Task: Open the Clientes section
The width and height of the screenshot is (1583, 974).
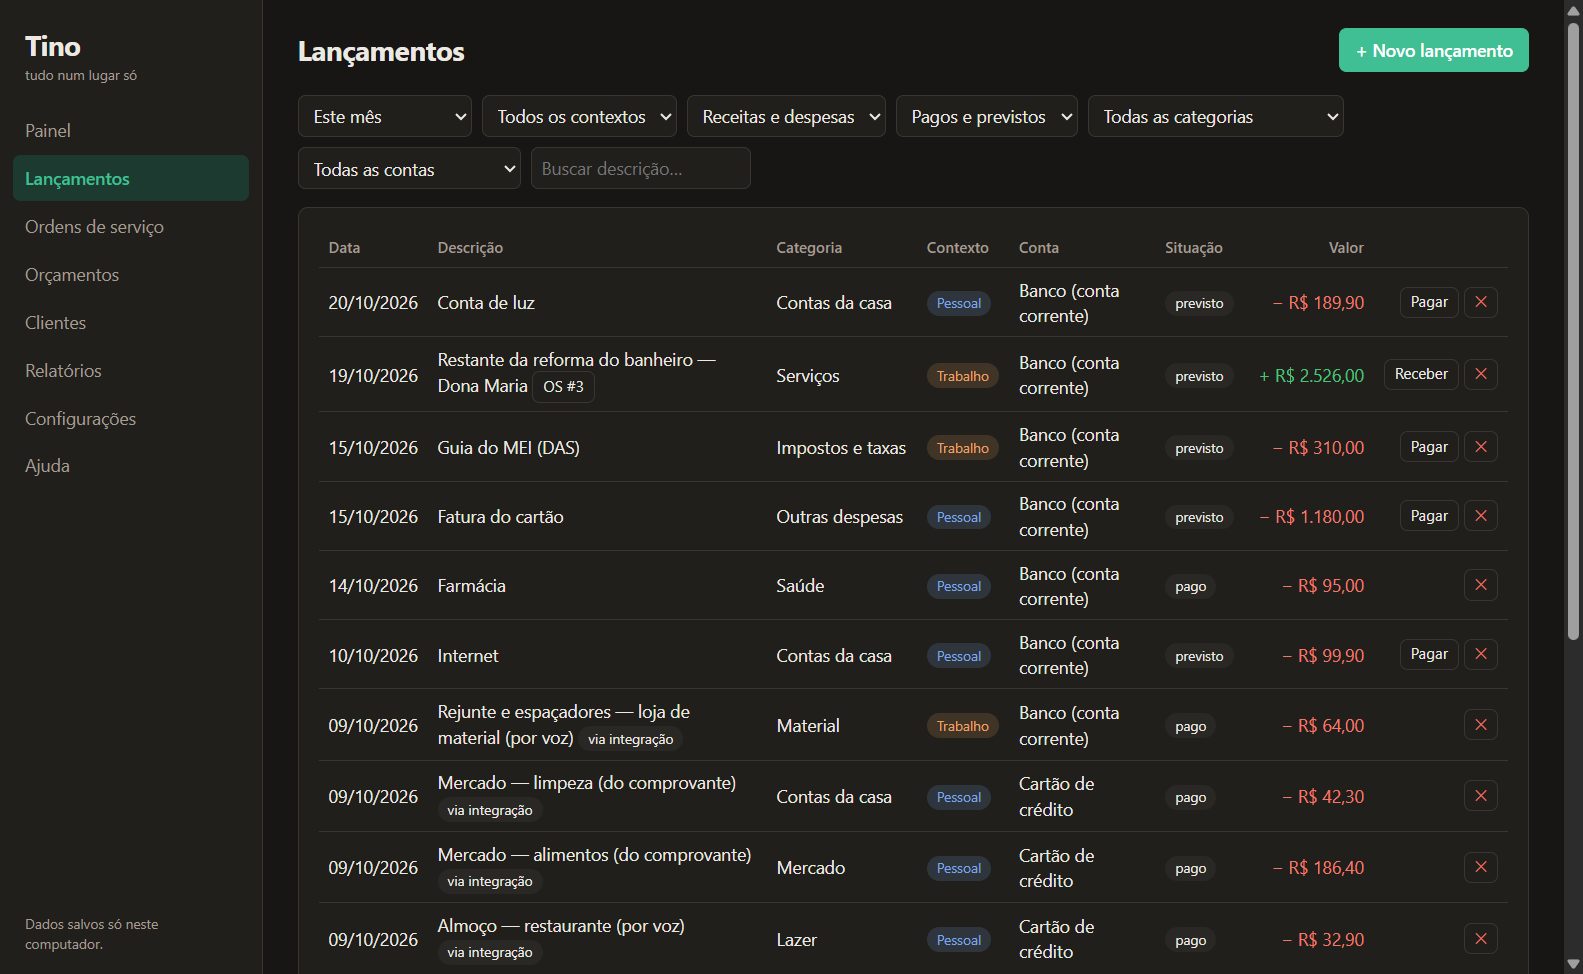Action: (131, 323)
